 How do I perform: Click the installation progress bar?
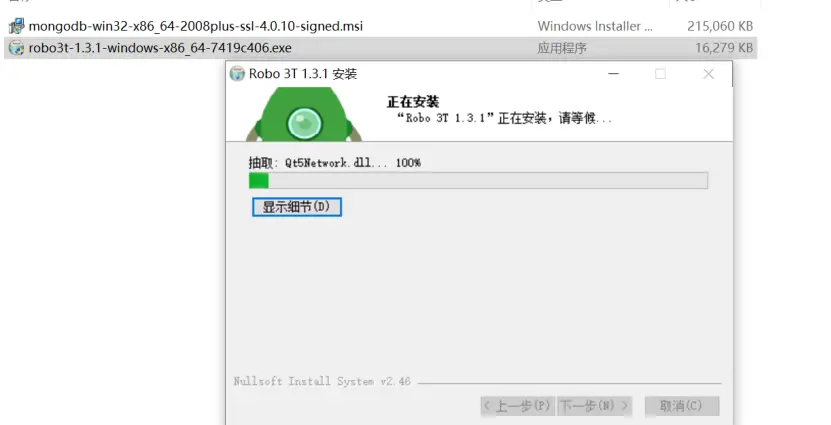click(x=478, y=181)
